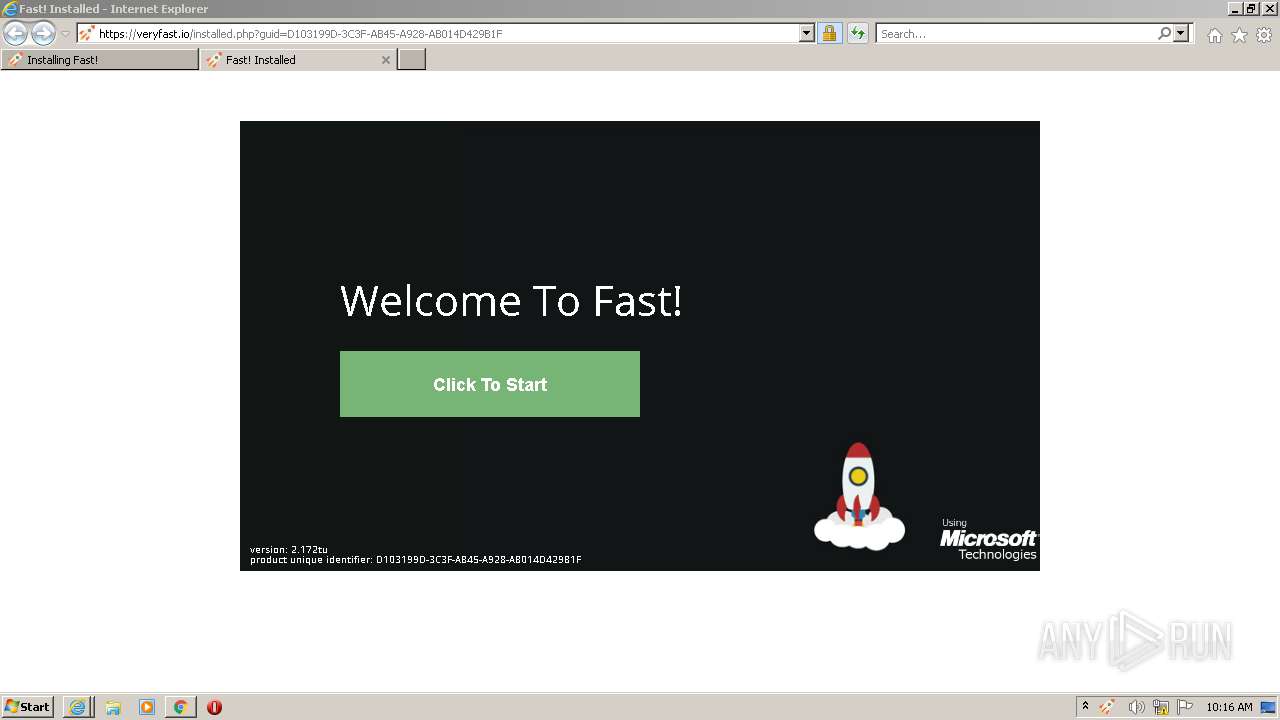
Task: Restore down the Internet Explorer window
Action: click(x=1251, y=9)
